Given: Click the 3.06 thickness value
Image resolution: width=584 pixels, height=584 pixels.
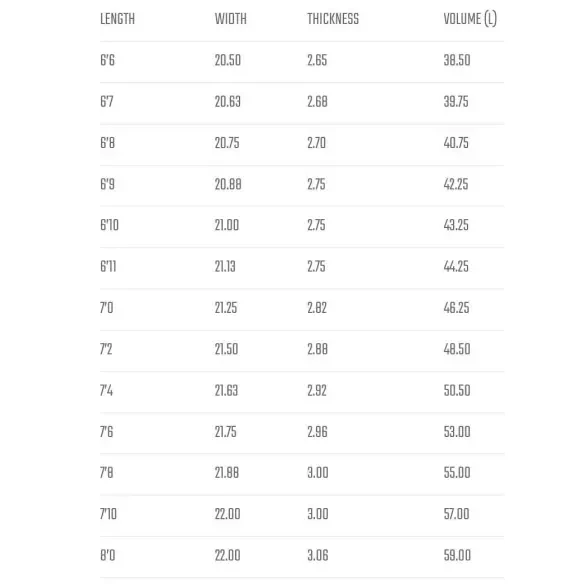Looking at the screenshot, I should click(x=318, y=556).
